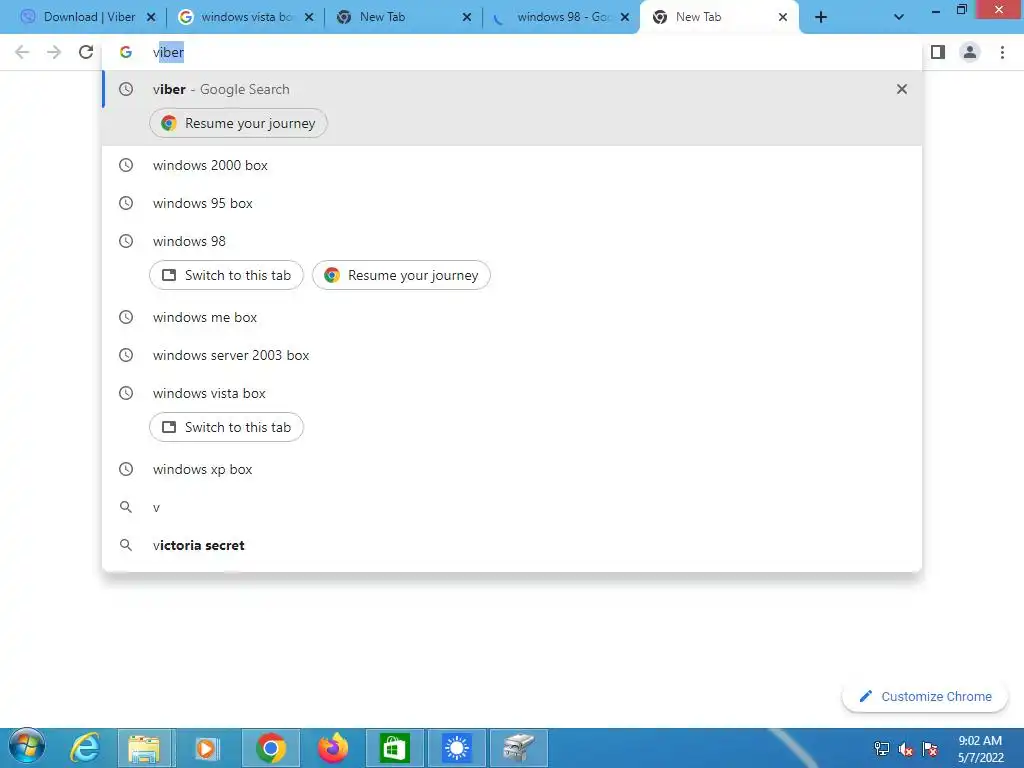This screenshot has height=768, width=1024.
Task: Expand the tab search chevron
Action: (899, 18)
